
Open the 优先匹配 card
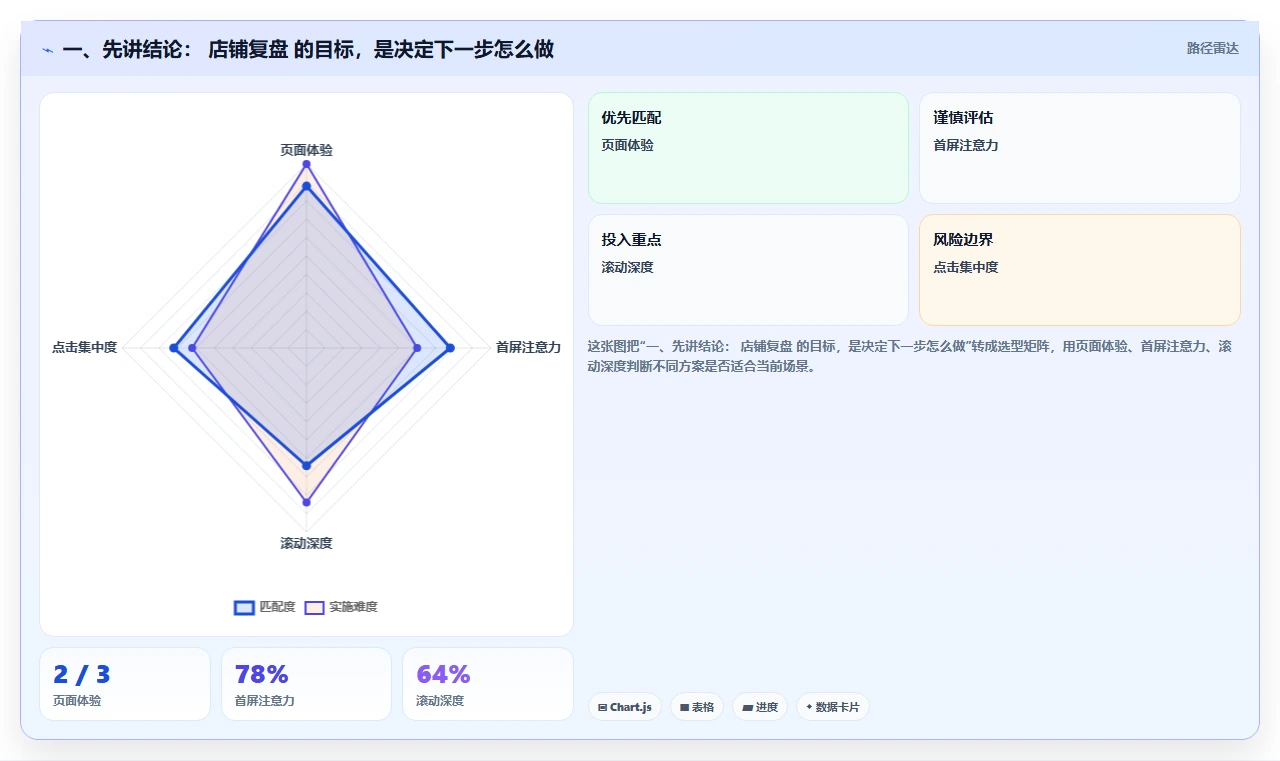click(x=748, y=148)
